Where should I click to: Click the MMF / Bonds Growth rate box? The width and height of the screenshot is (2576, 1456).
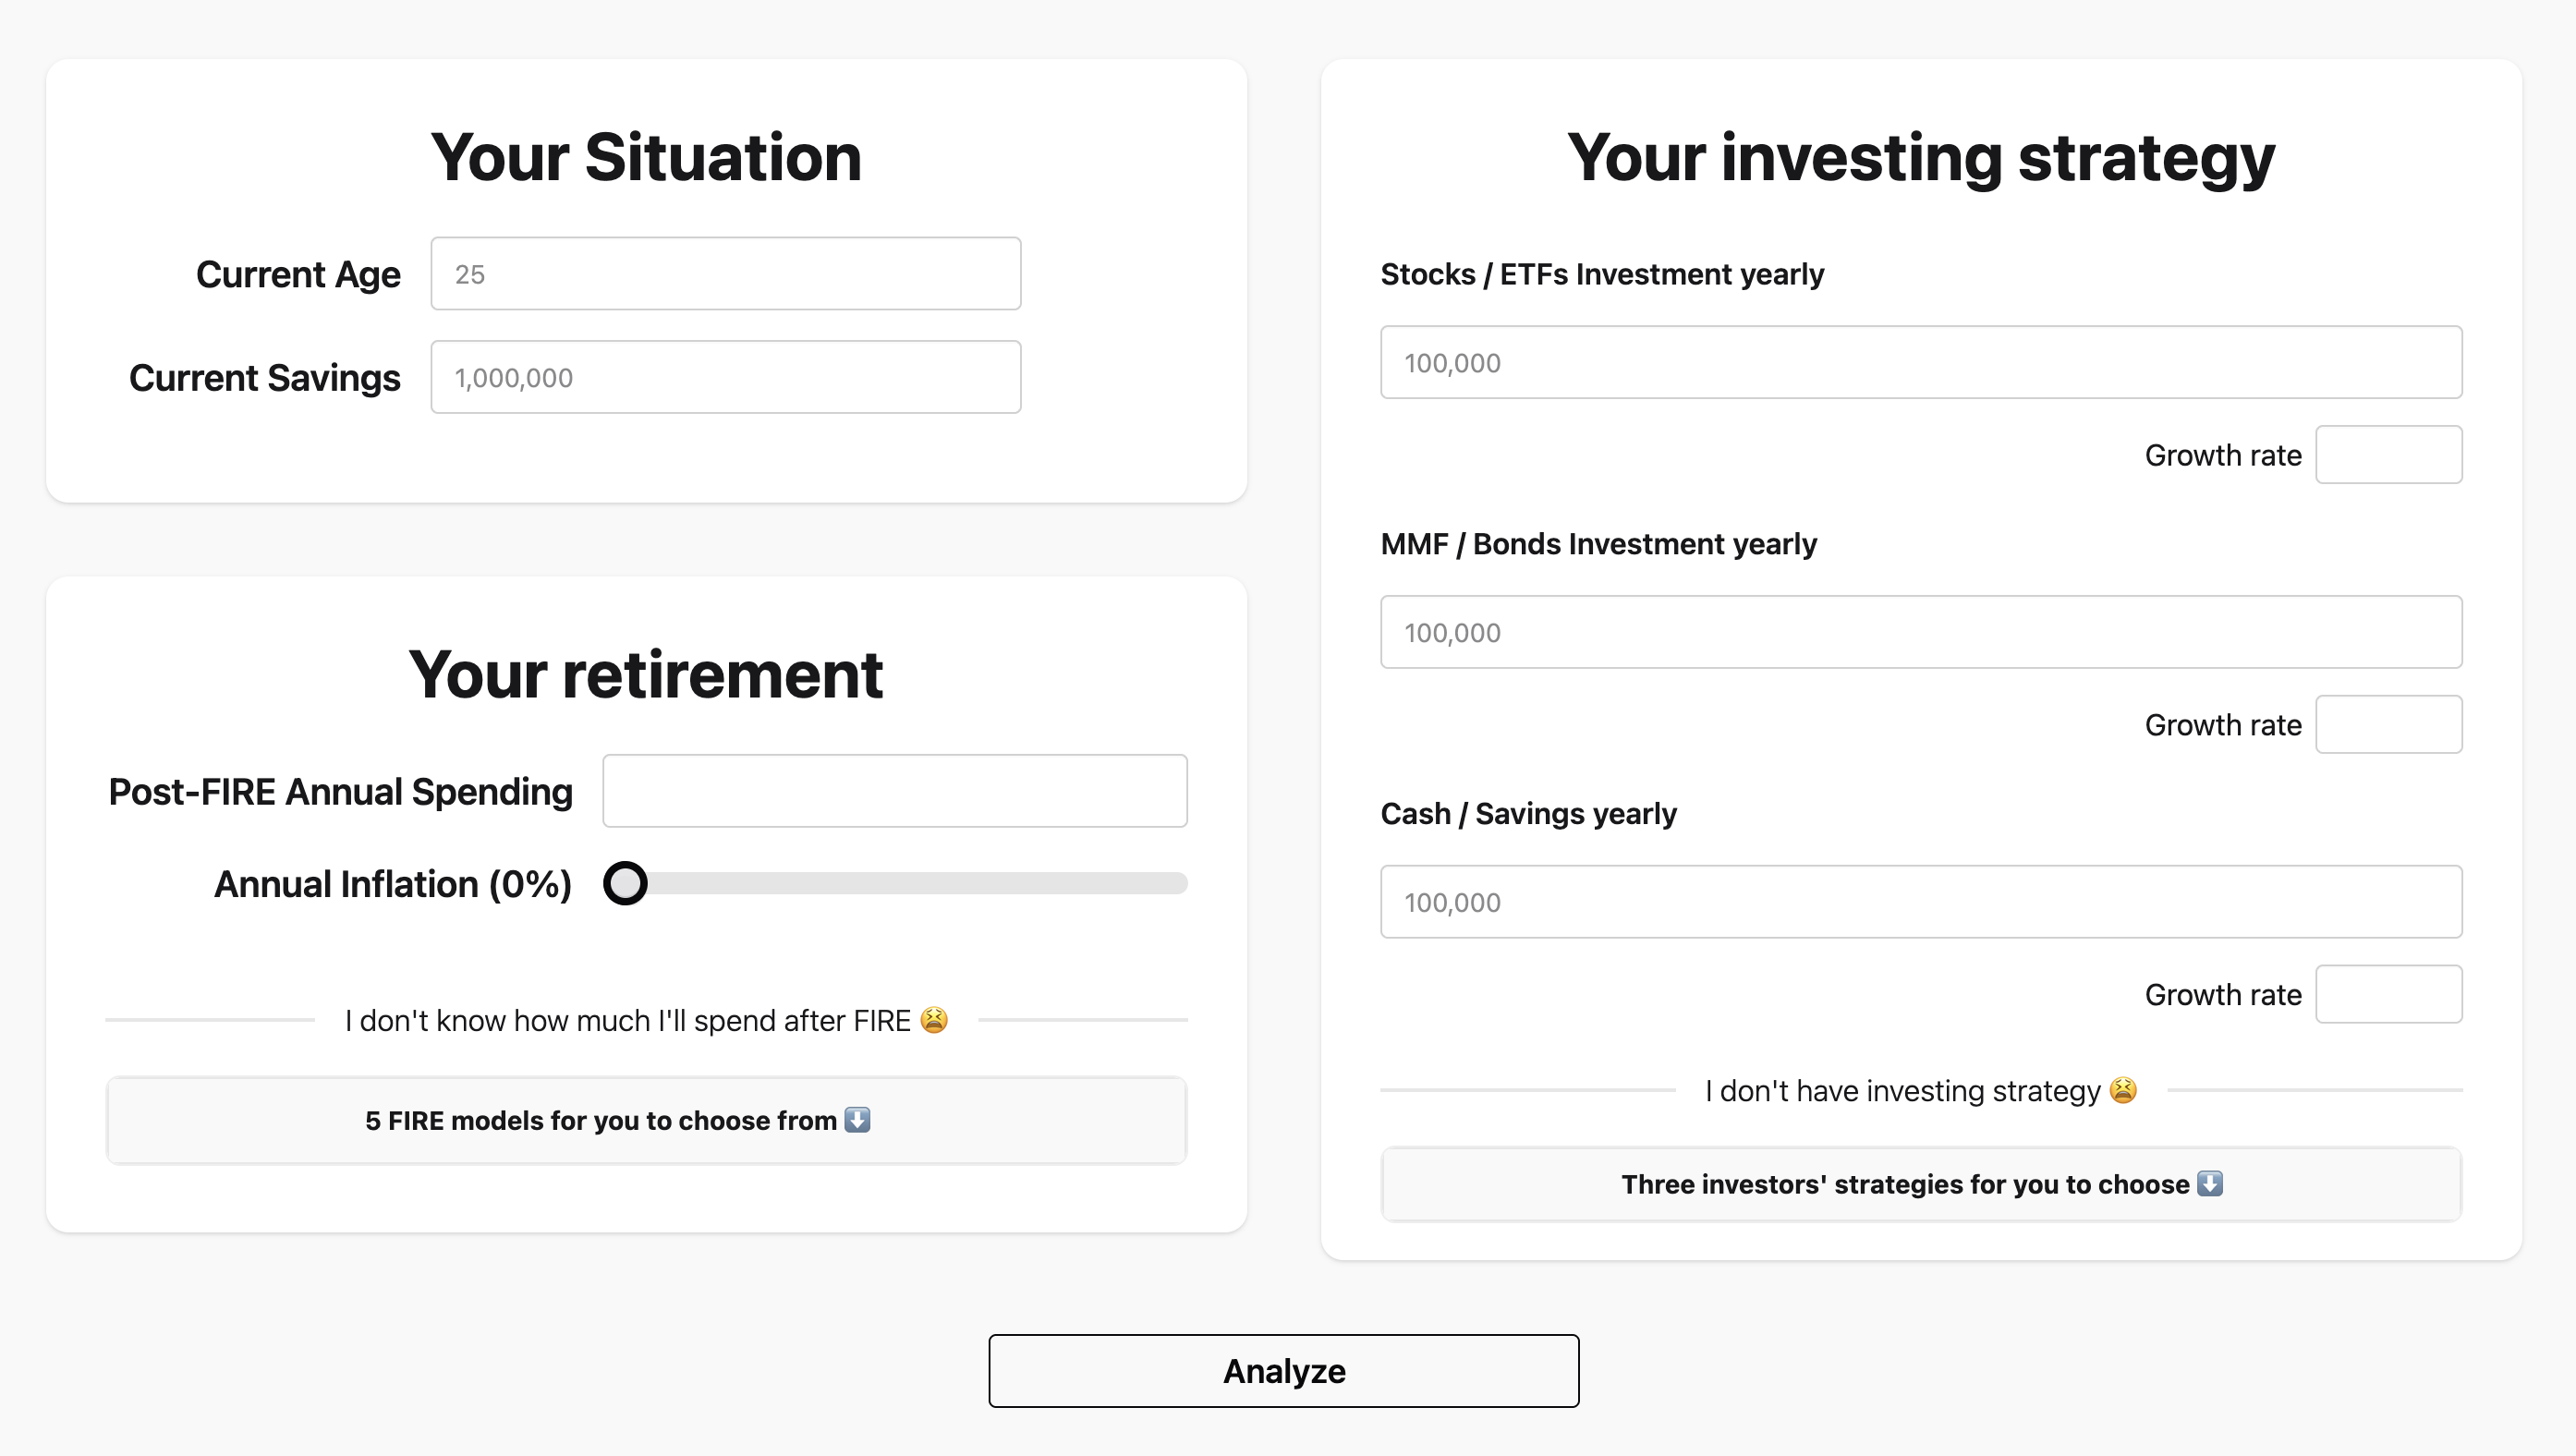point(2388,725)
